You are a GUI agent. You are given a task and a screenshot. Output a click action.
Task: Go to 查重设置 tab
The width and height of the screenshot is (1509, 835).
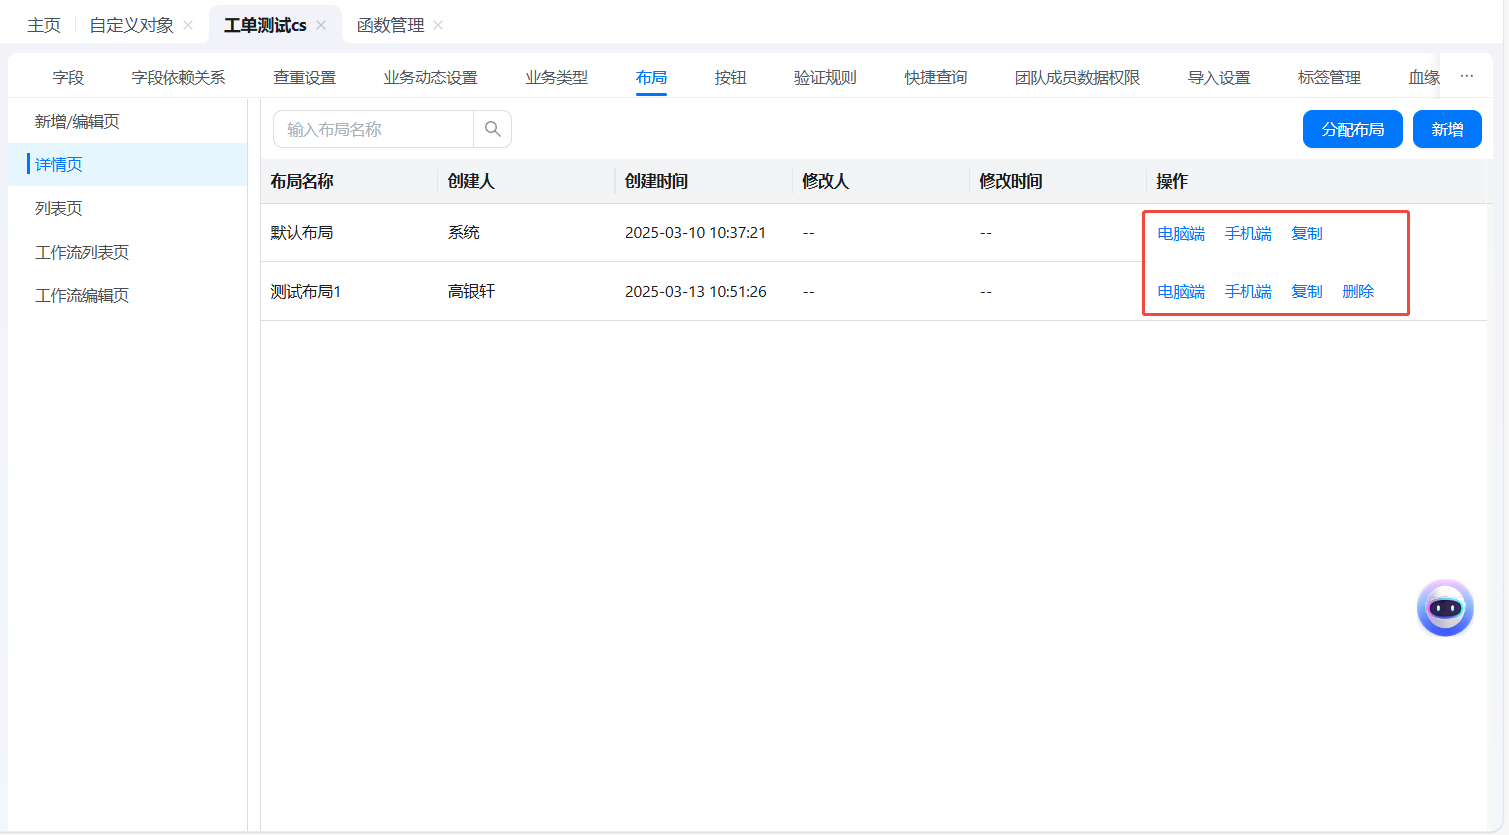[304, 77]
